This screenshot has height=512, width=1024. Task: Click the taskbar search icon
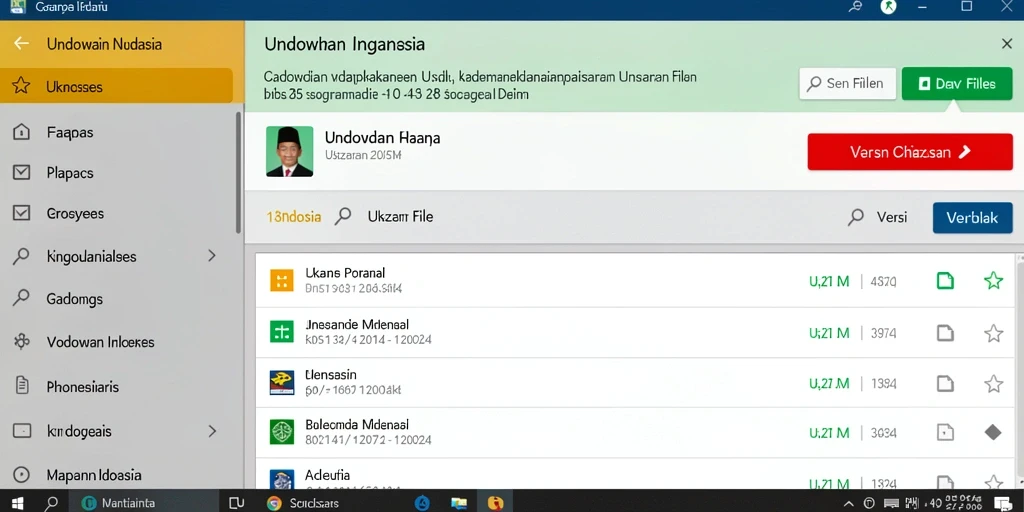[x=51, y=502]
